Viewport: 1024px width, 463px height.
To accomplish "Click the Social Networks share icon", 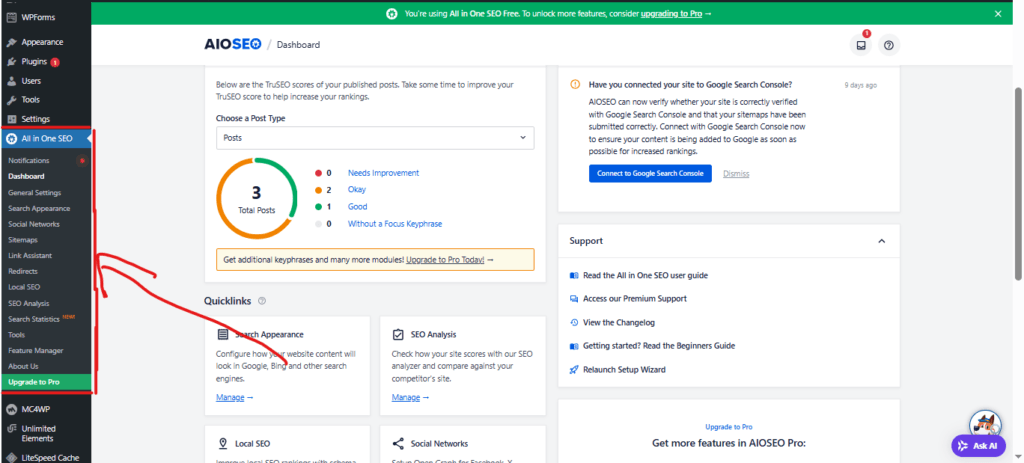I will pyautogui.click(x=398, y=444).
